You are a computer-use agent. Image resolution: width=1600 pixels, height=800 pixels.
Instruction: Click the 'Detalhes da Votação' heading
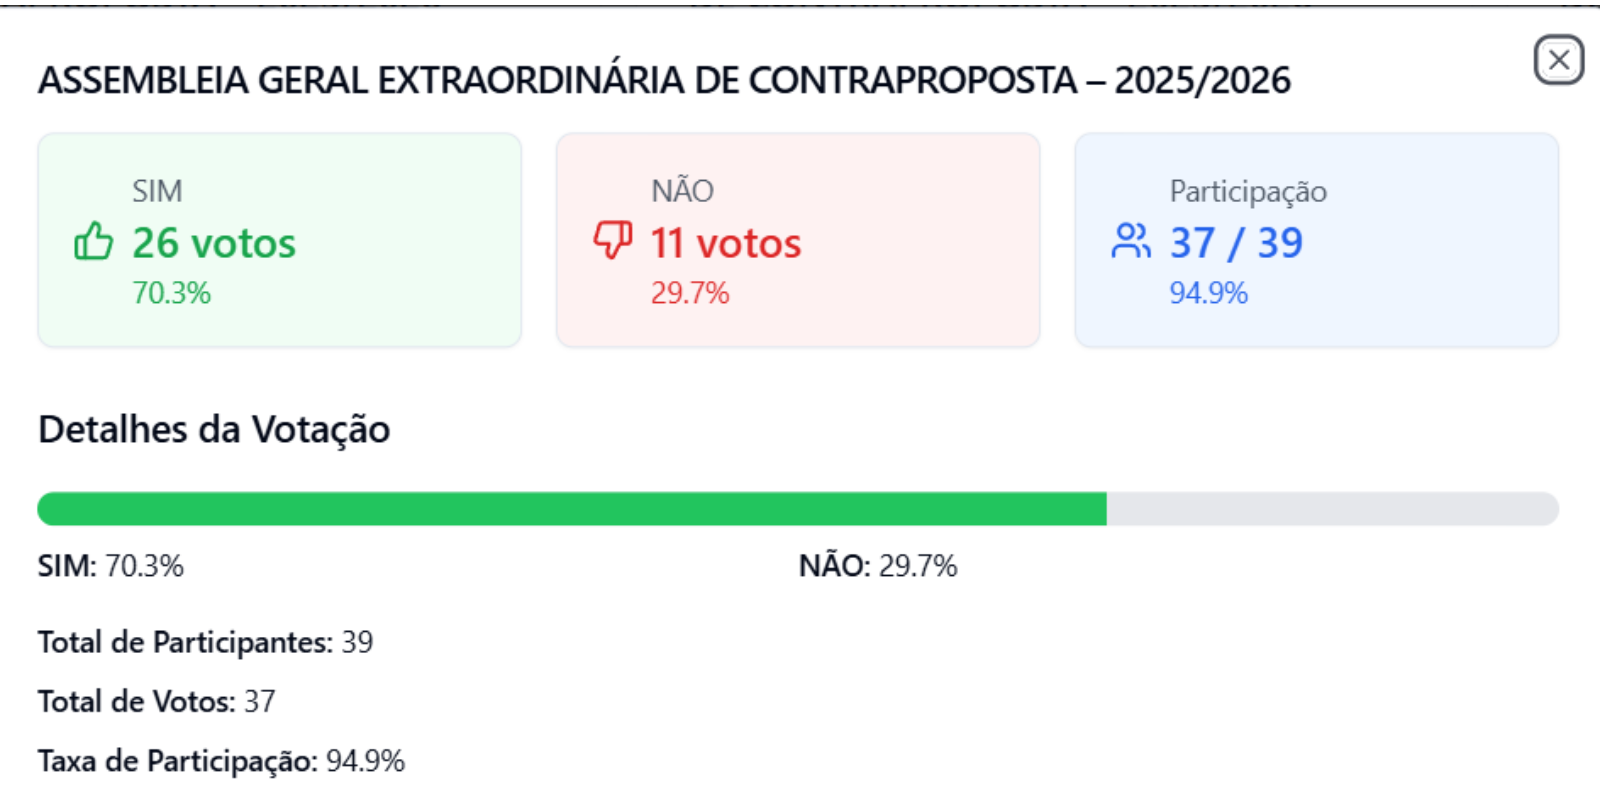pyautogui.click(x=214, y=429)
